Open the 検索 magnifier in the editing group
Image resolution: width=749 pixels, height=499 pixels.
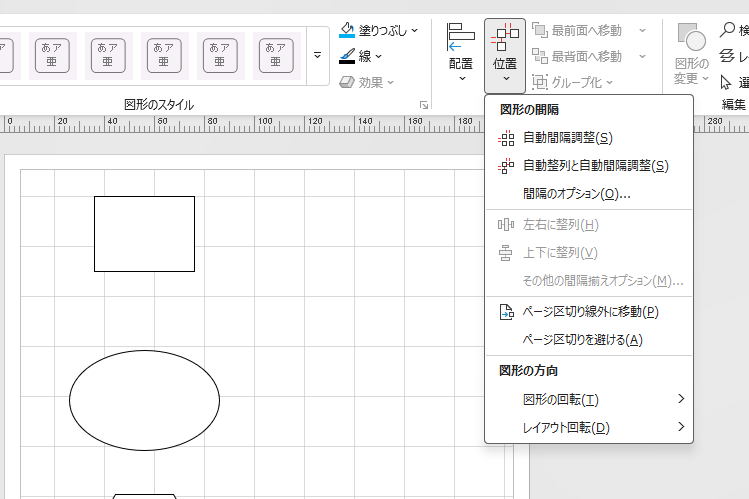728,31
